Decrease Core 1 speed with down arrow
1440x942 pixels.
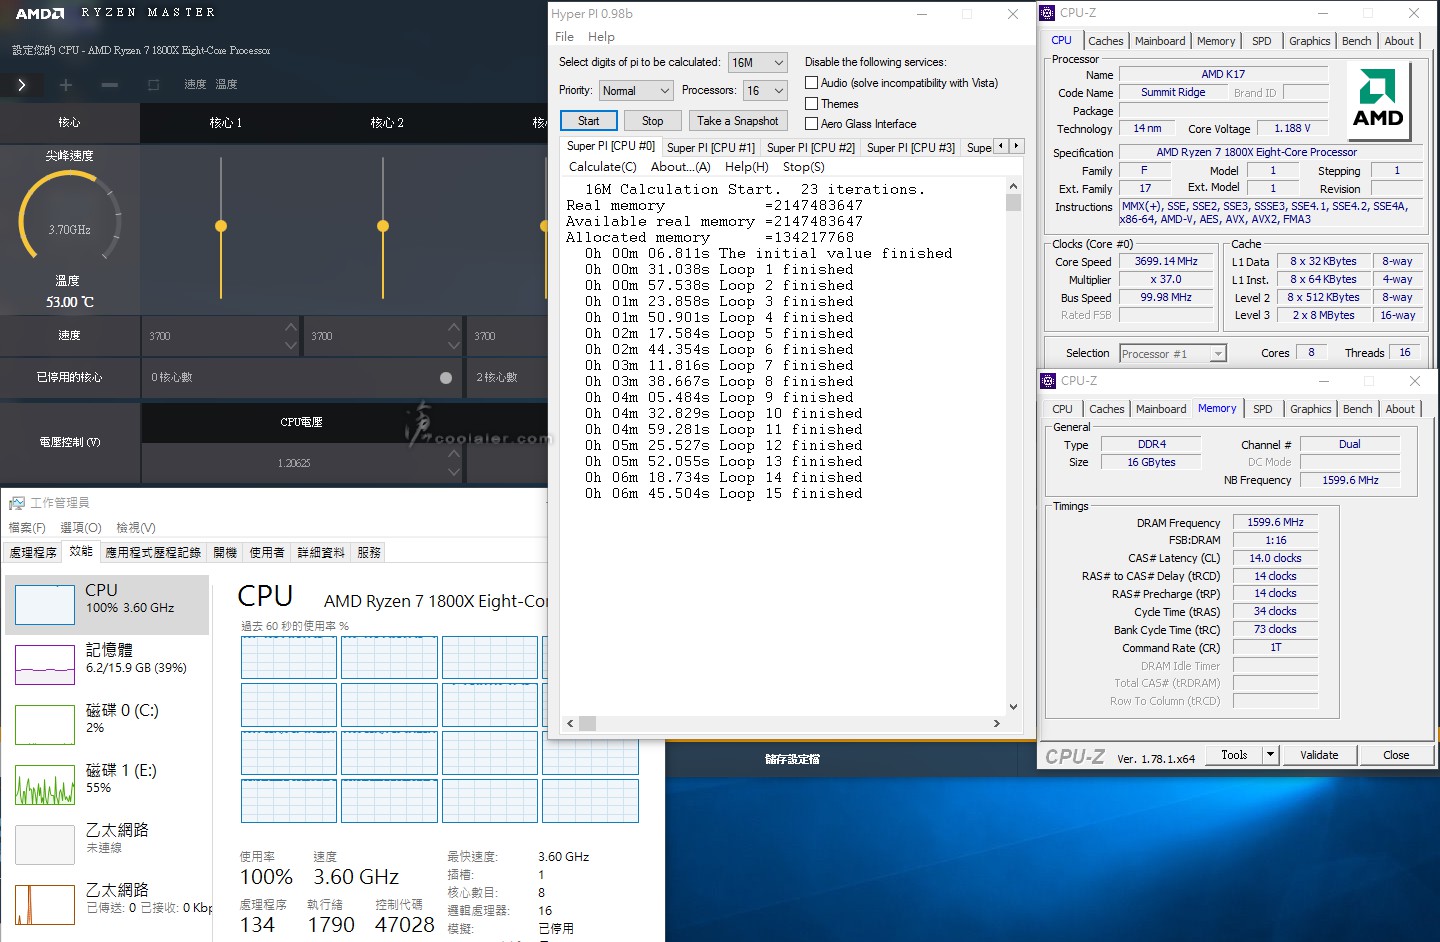click(290, 346)
